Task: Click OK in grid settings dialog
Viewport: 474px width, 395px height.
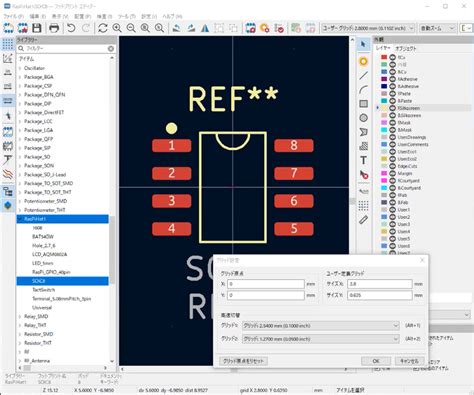Action: [x=376, y=361]
